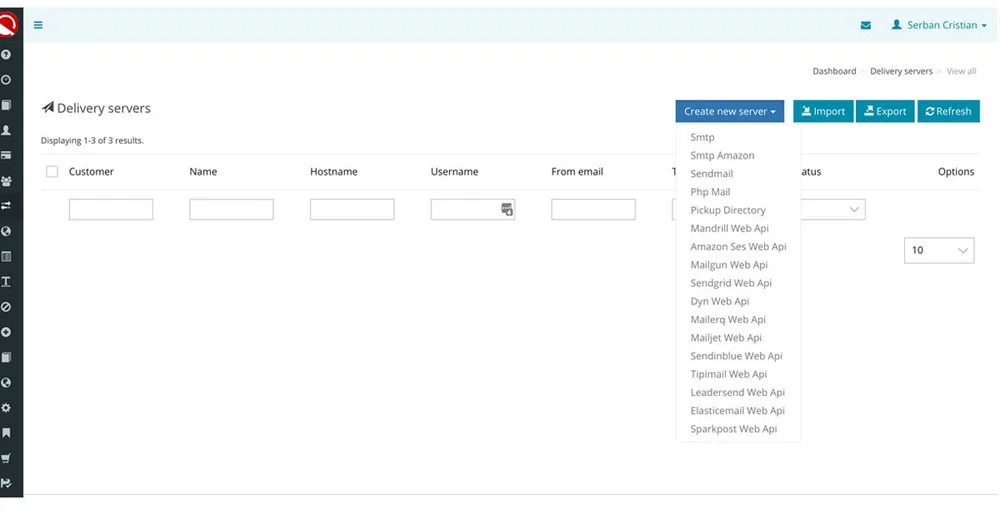This screenshot has height=520, width=1000.
Task: Open the Serban Cristian user menu
Action: 939,25
